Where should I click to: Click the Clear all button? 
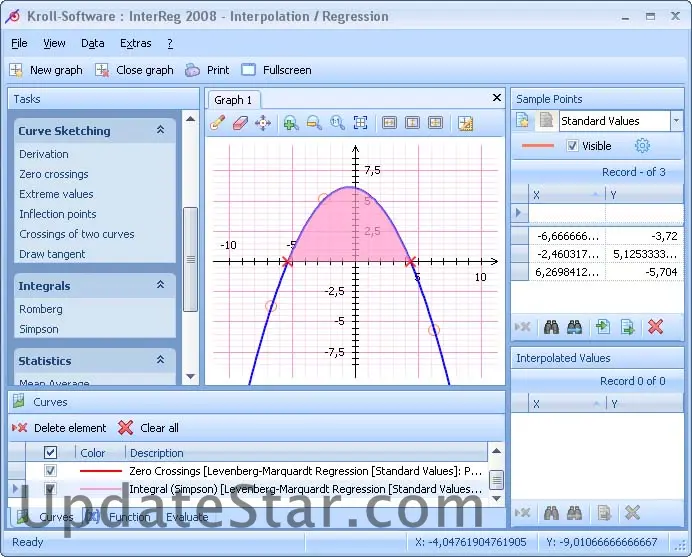149,428
